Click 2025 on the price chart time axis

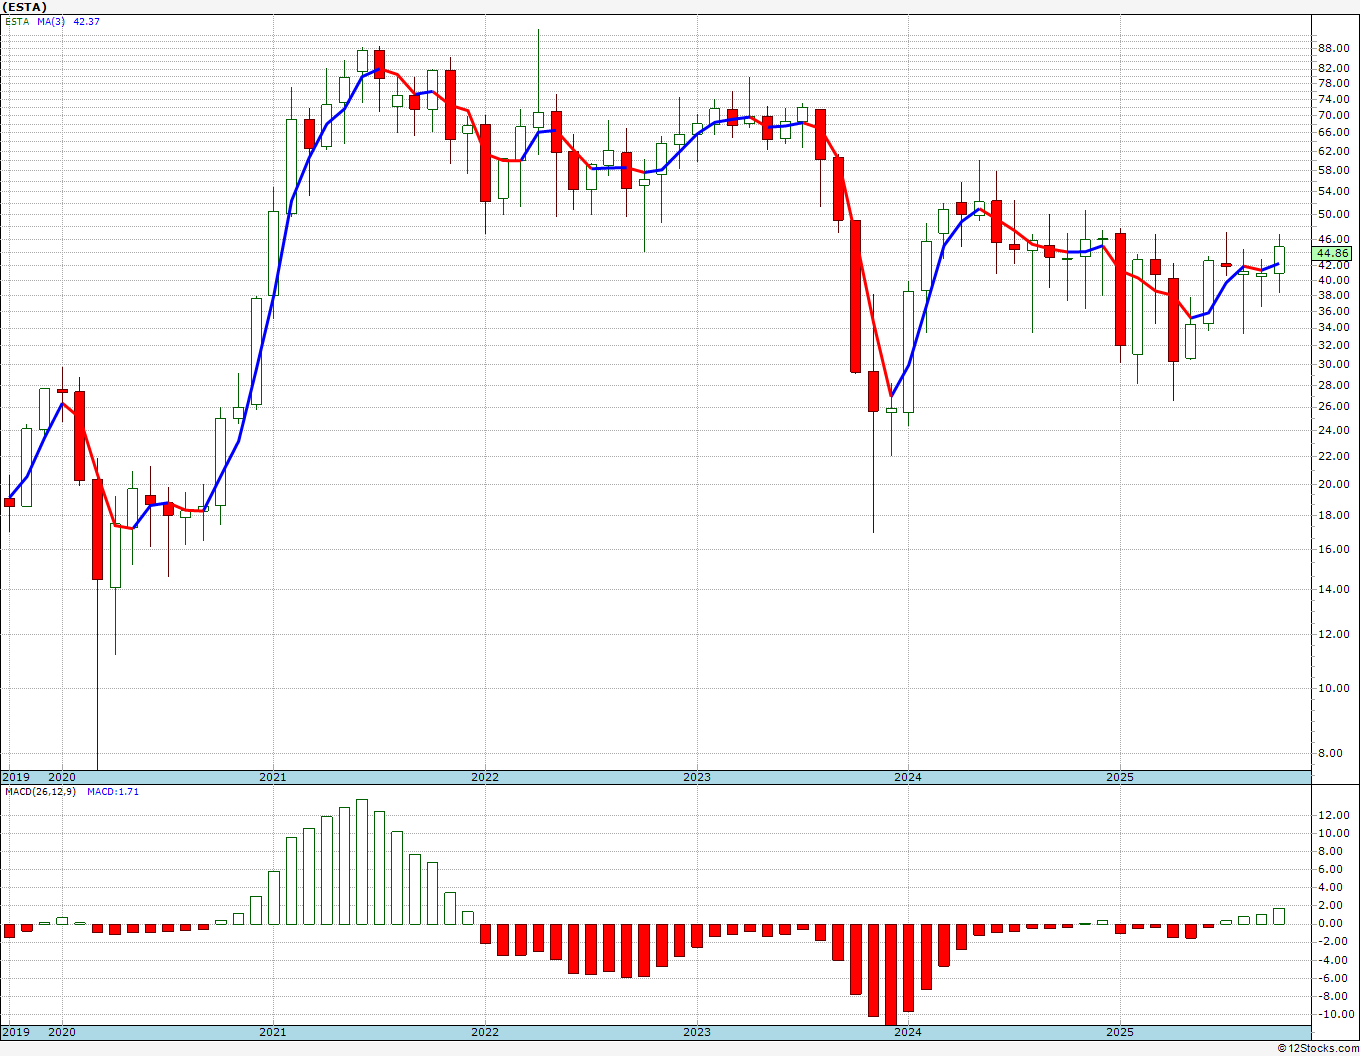(x=1120, y=777)
